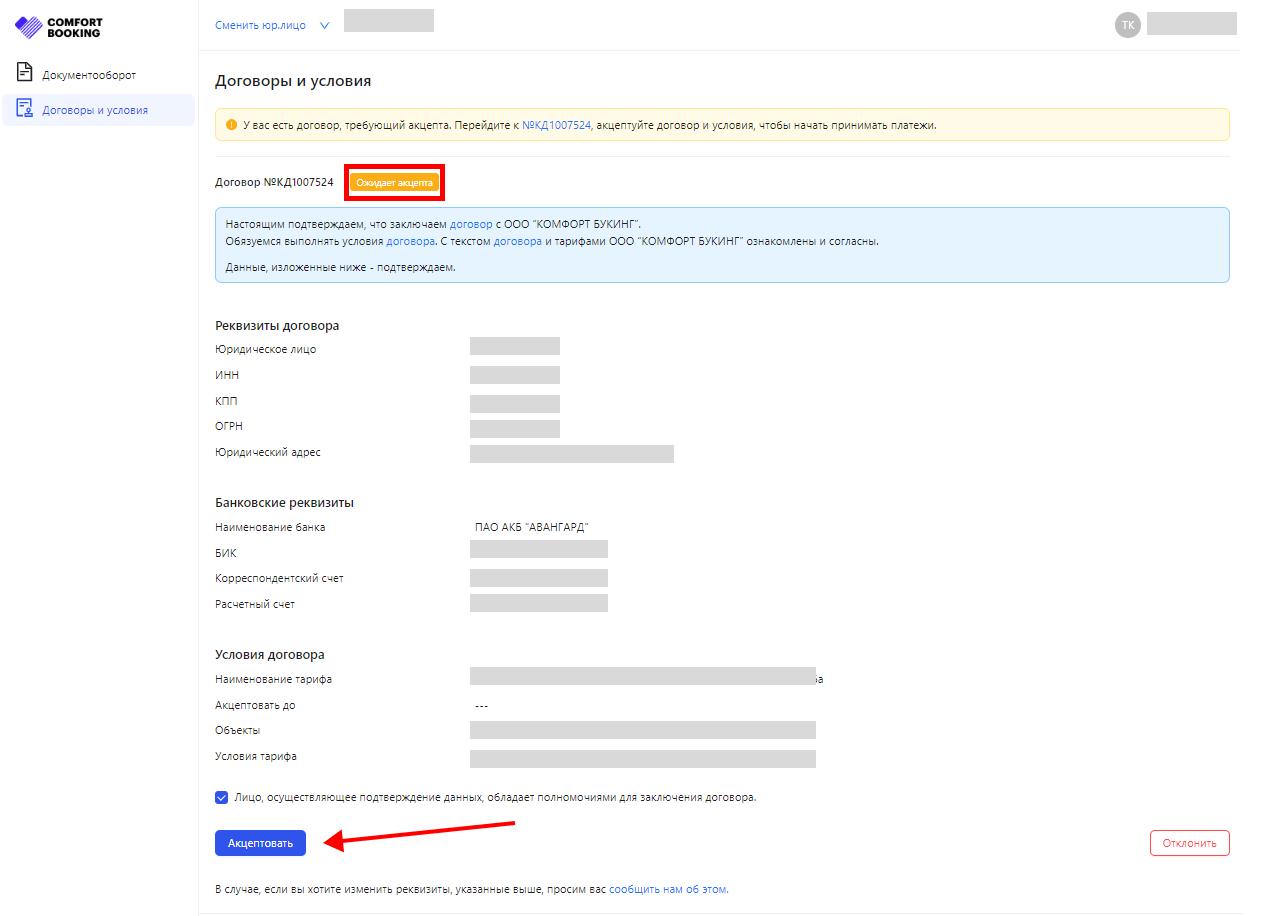
Task: Click the Расчетный счет label
Action: (255, 605)
